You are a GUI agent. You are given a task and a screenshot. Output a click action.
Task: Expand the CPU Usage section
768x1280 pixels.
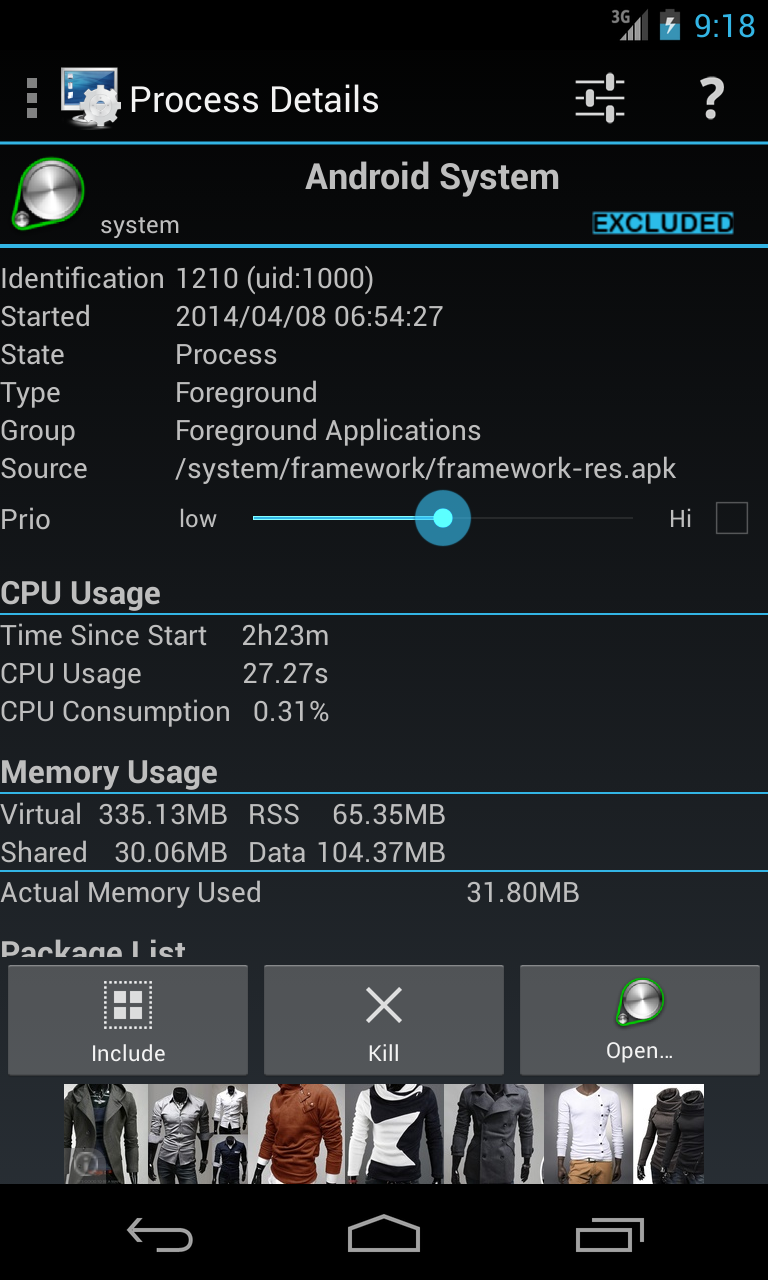click(81, 592)
